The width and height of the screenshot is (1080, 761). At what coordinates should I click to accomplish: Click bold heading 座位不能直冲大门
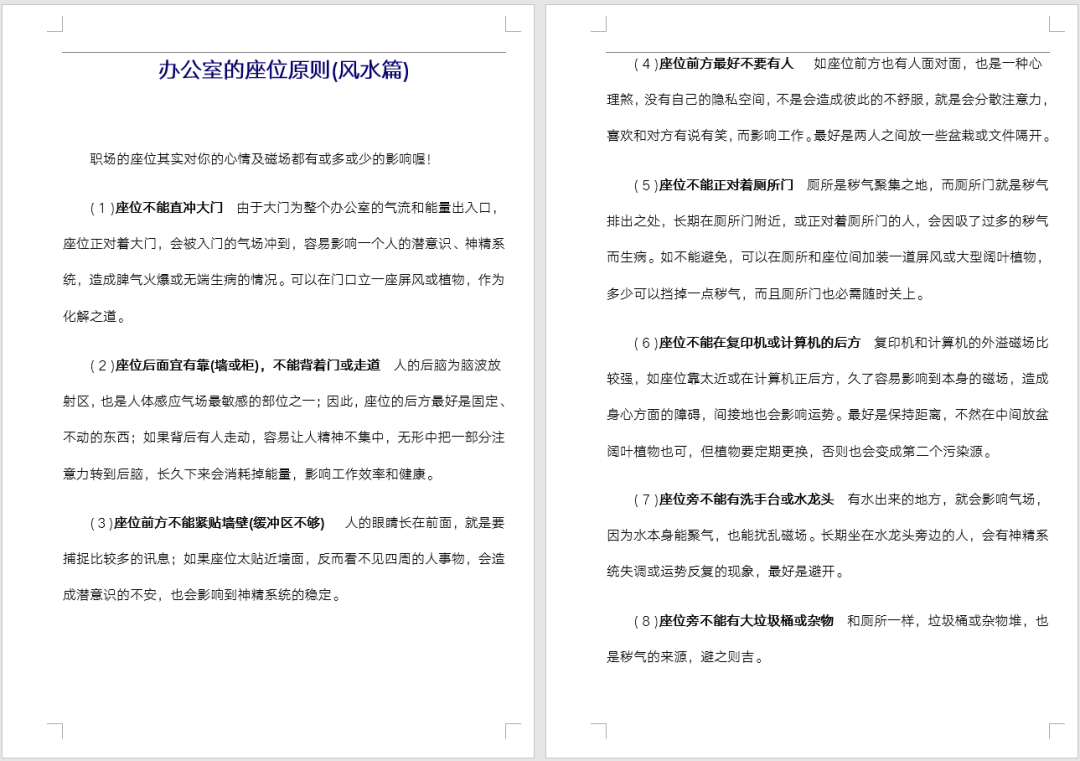pos(169,208)
